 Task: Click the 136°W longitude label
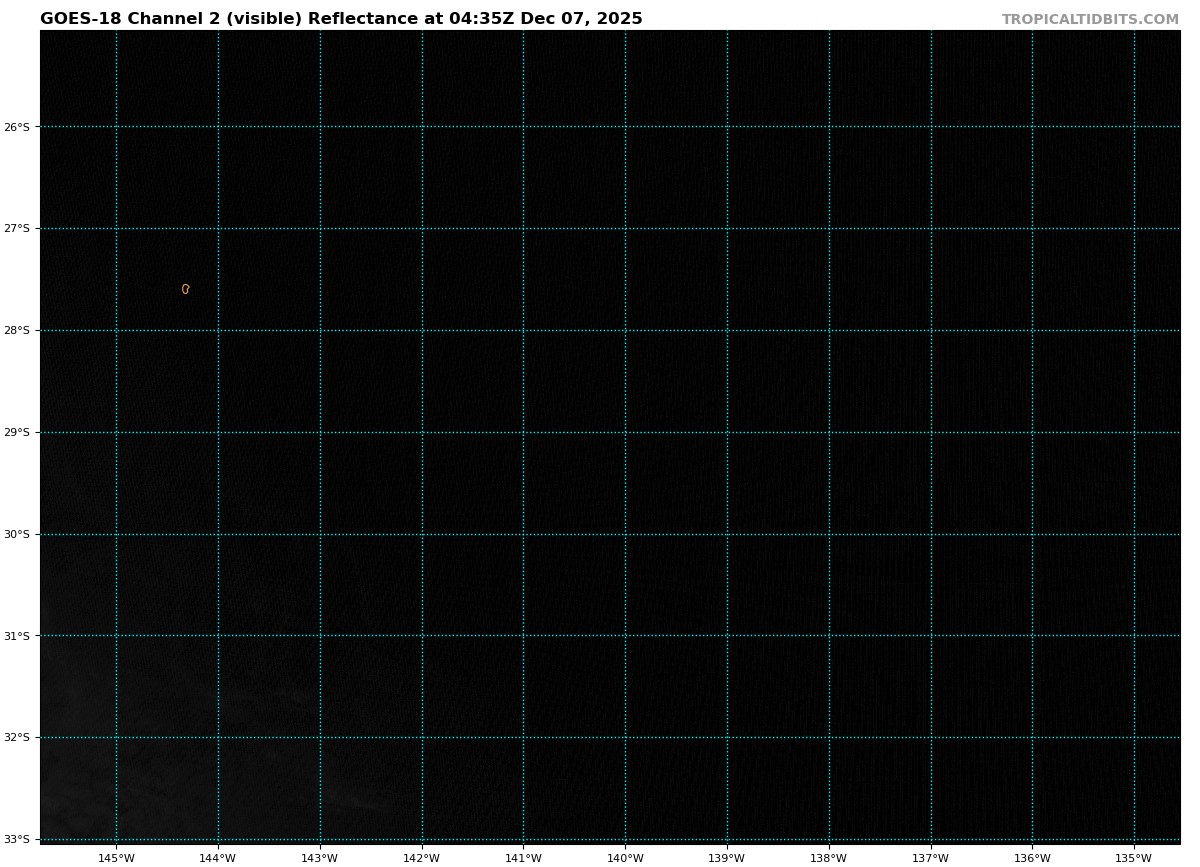1032,858
